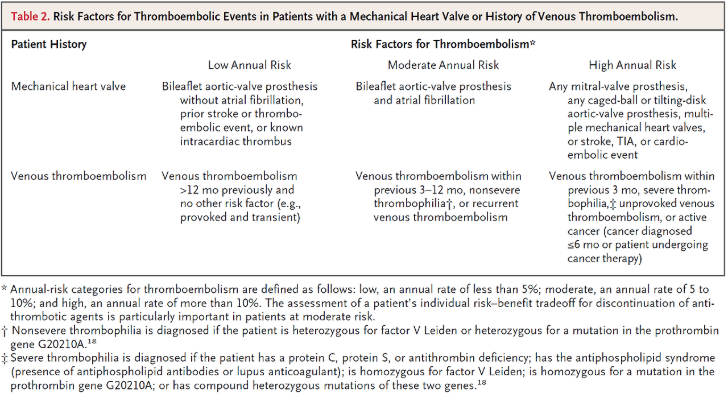The height and width of the screenshot is (399, 728).
Task: Click the low-risk bileaflet aortic-valve prosthesis cell
Action: pos(240,114)
